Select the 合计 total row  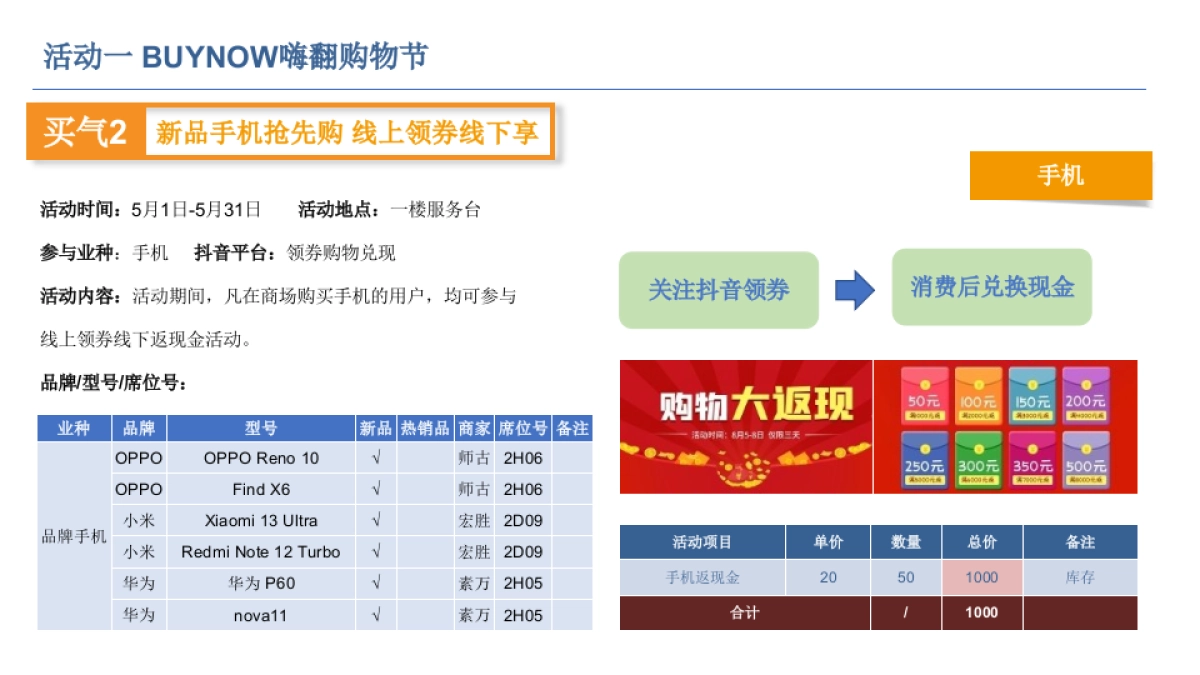pyautogui.click(x=747, y=613)
